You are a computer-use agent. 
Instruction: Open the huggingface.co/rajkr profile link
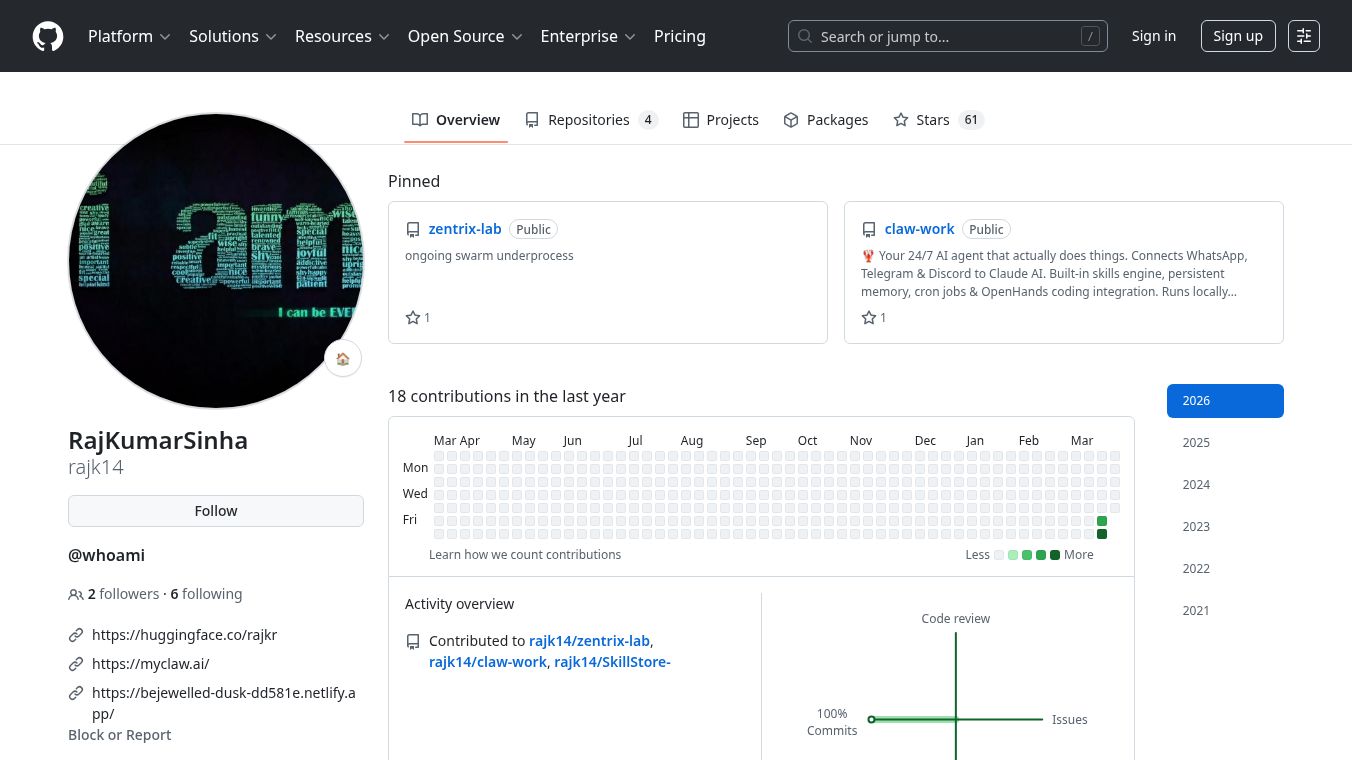tap(184, 635)
